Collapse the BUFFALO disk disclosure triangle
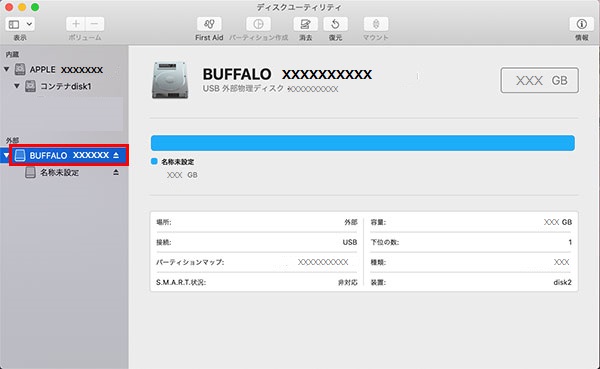 click(x=6, y=155)
